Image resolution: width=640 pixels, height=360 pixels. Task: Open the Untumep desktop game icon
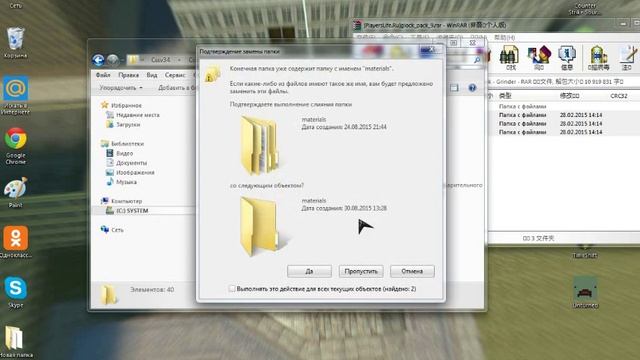(x=585, y=292)
